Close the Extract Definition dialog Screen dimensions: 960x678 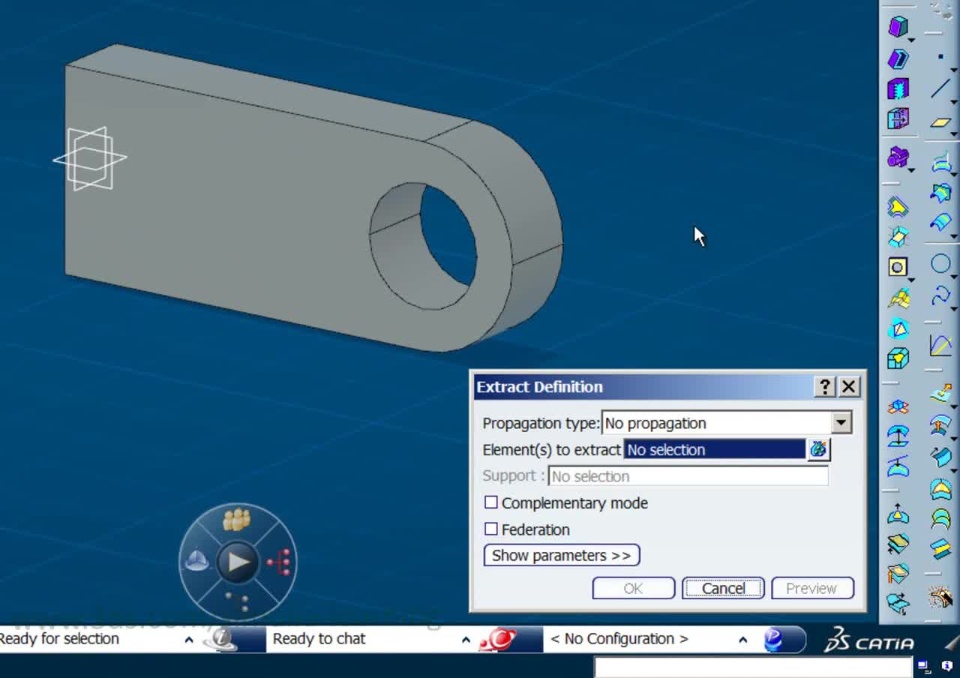click(849, 386)
